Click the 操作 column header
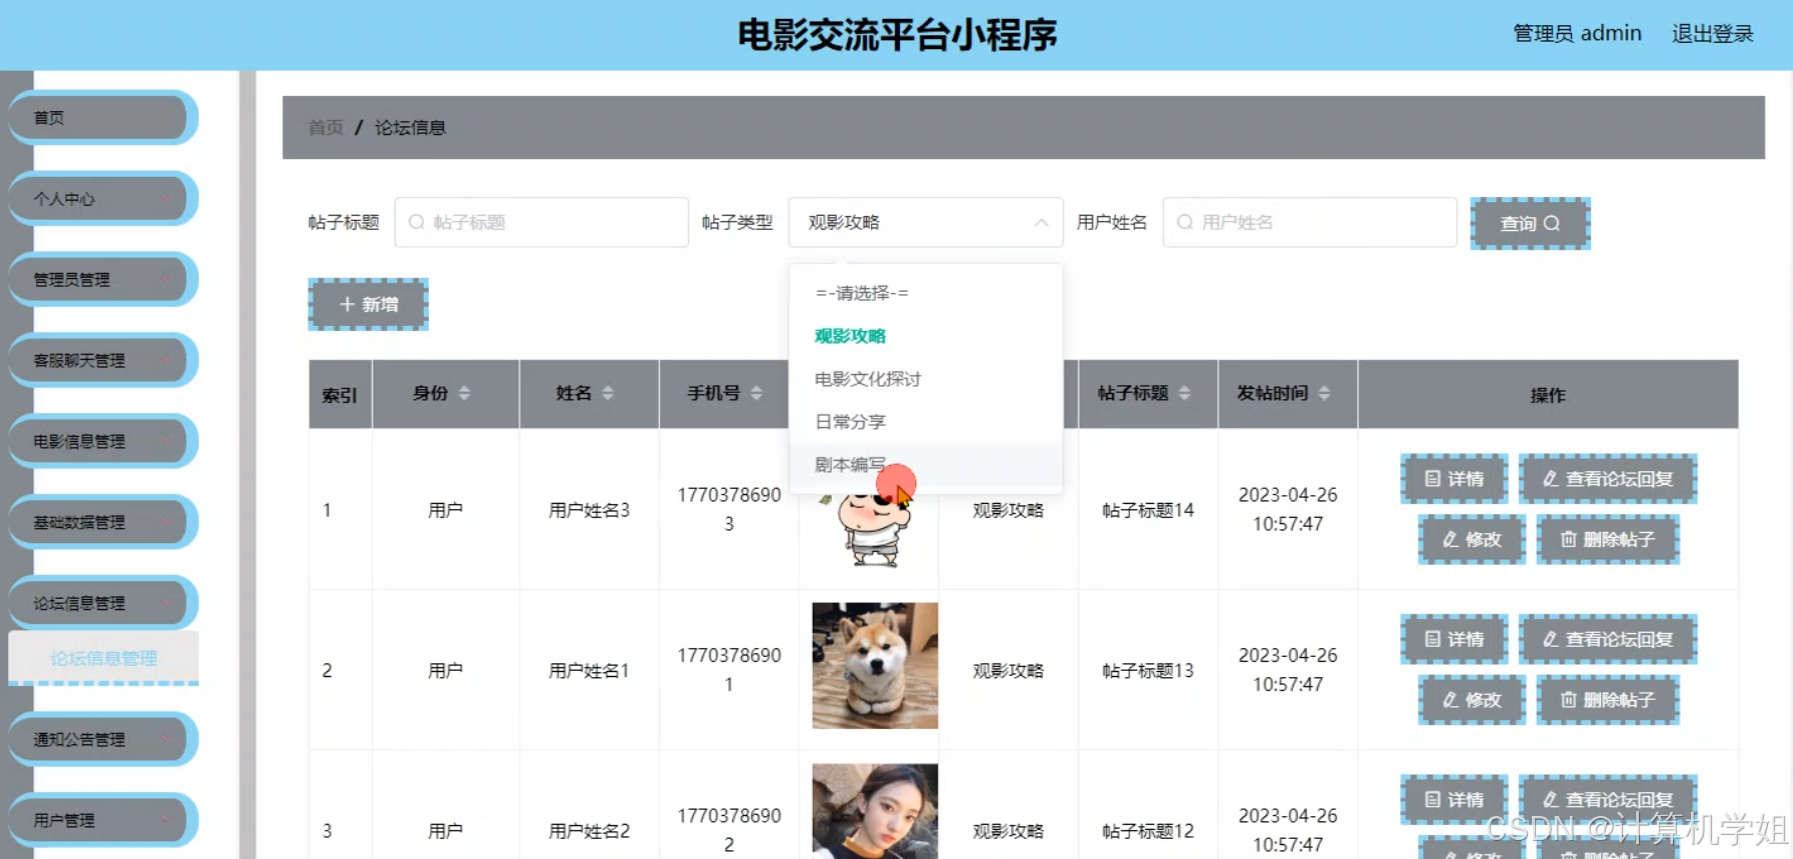1793x859 pixels. 1547,395
